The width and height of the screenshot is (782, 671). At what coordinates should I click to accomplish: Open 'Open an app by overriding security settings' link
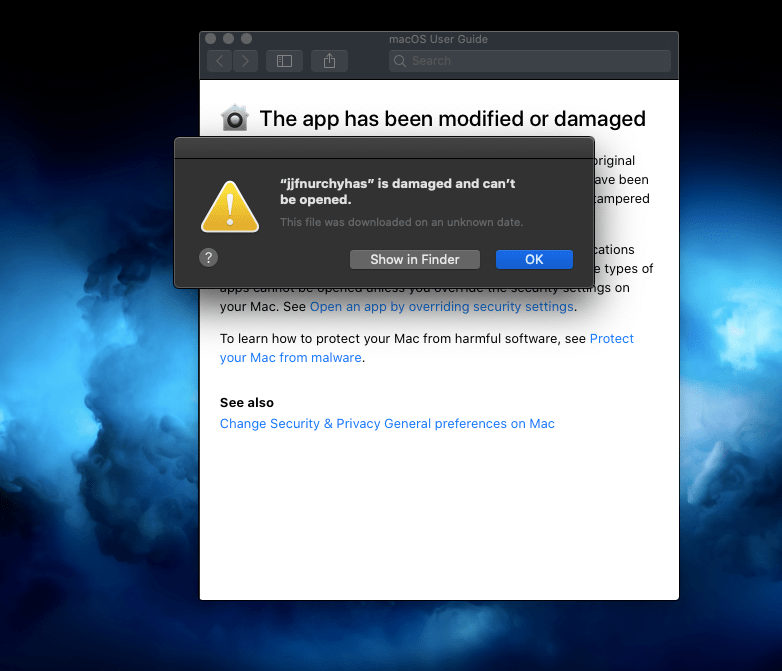[441, 306]
